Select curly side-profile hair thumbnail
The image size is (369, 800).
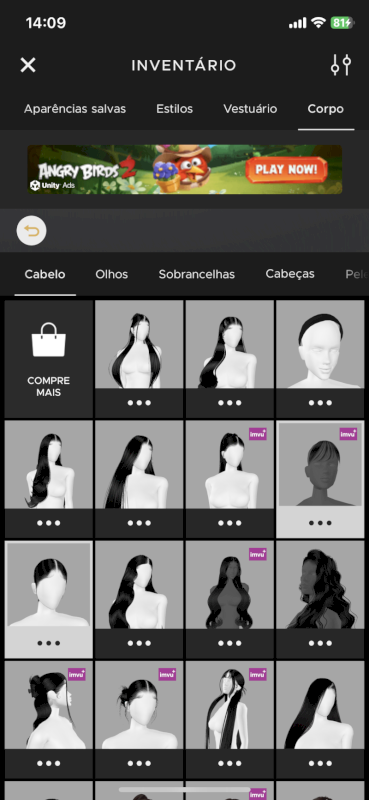320,585
